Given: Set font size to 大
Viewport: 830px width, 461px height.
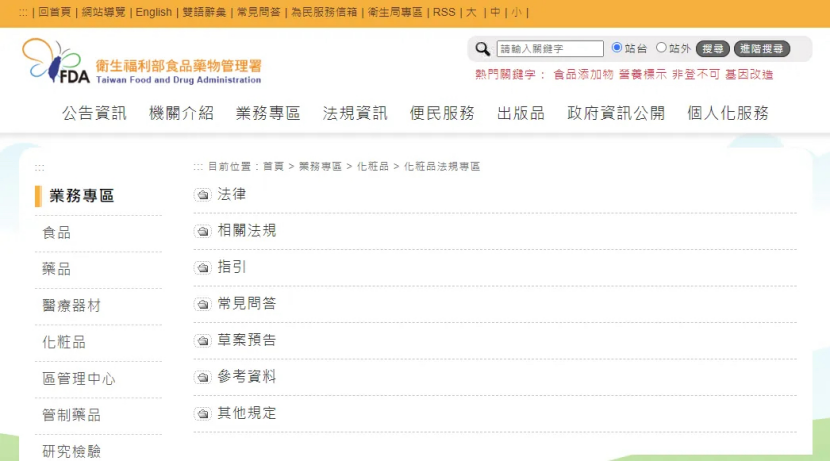Looking at the screenshot, I should (x=471, y=12).
